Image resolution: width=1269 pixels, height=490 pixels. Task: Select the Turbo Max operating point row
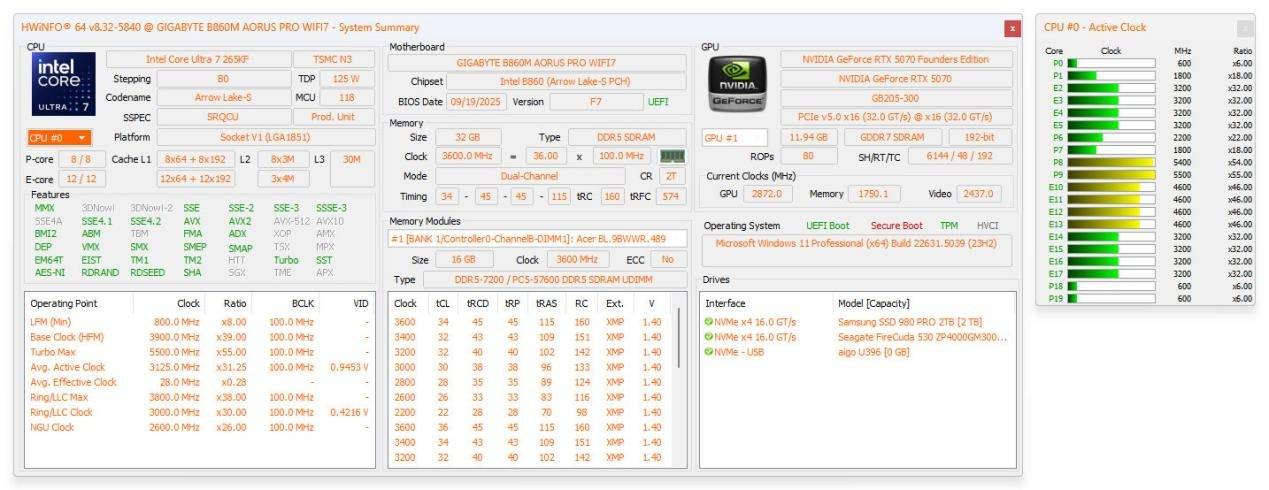coord(200,352)
